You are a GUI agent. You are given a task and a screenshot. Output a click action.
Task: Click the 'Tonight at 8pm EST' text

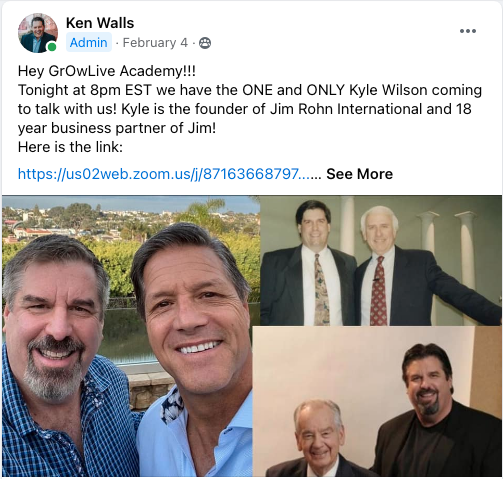[85, 90]
